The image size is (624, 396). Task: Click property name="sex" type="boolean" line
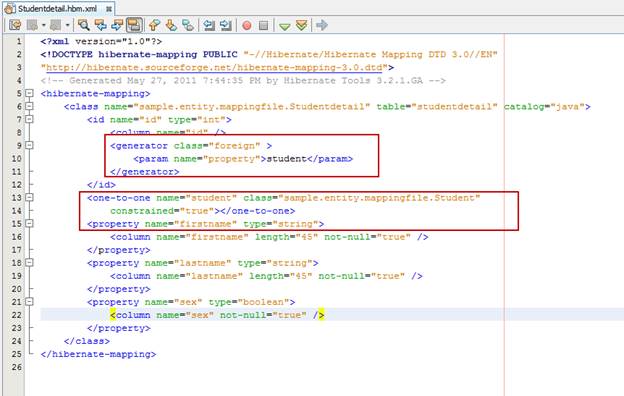191,302
